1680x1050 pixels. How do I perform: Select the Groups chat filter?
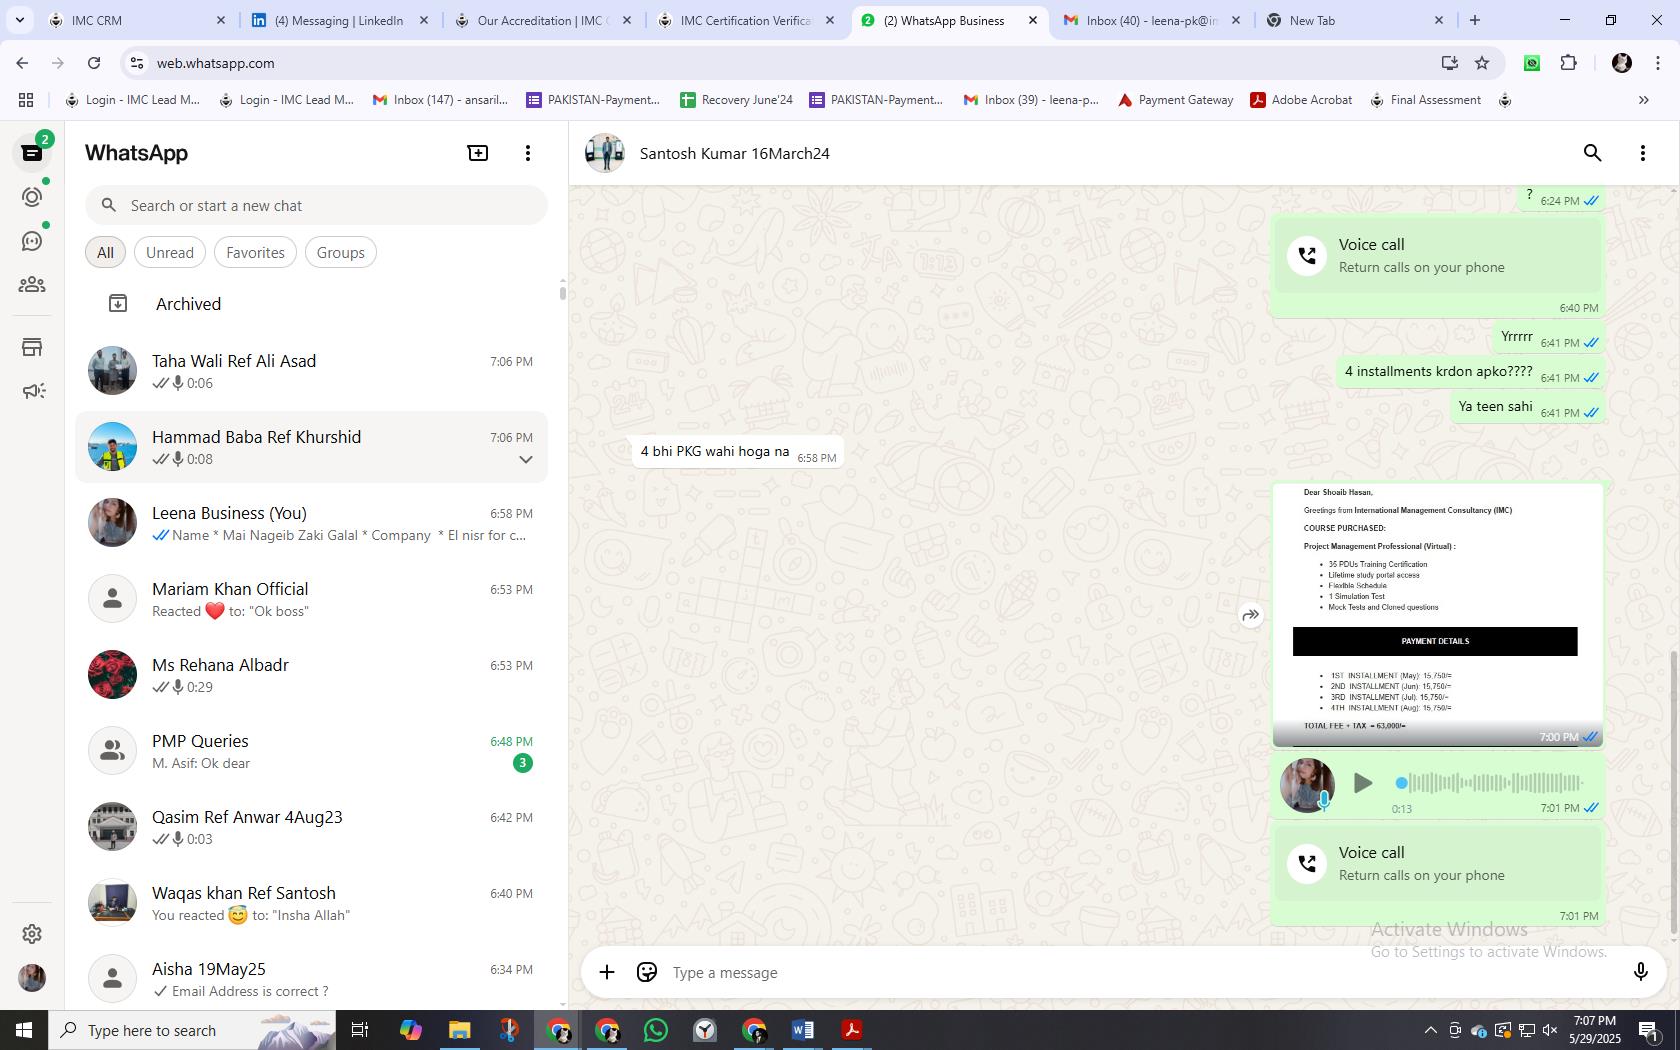click(340, 252)
